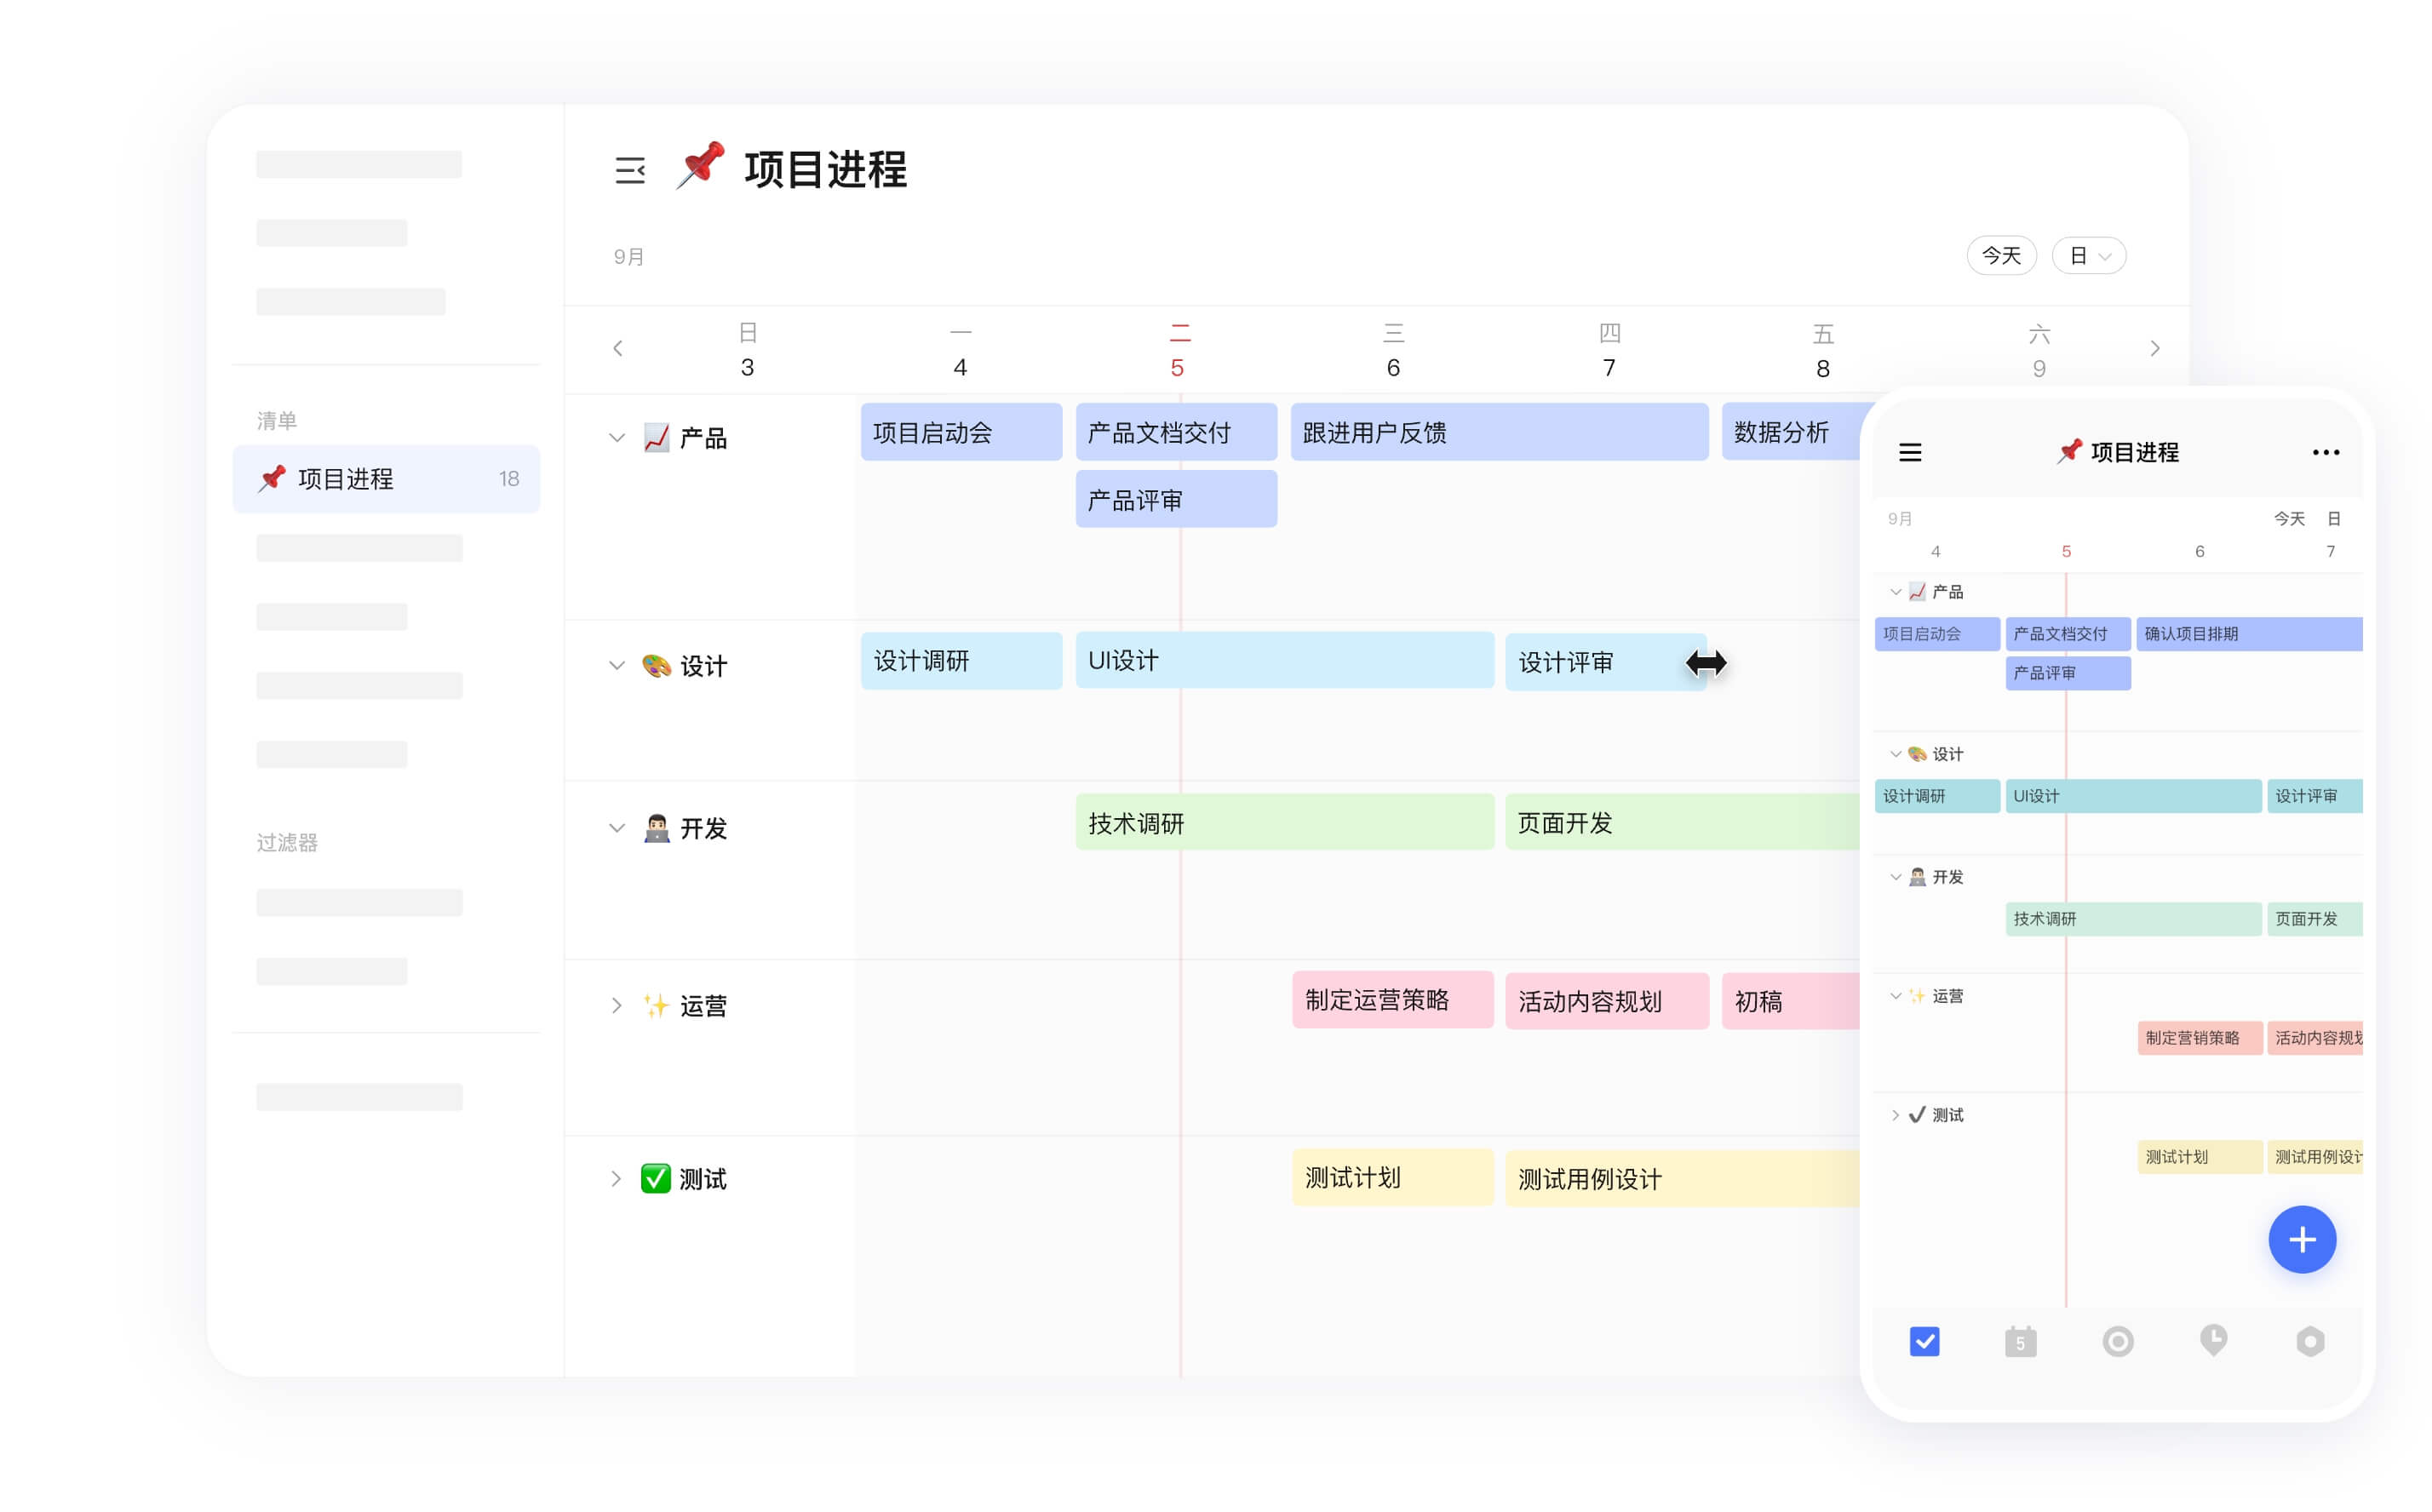
Task: Collapse the 开发 section on mobile
Action: [x=1895, y=877]
